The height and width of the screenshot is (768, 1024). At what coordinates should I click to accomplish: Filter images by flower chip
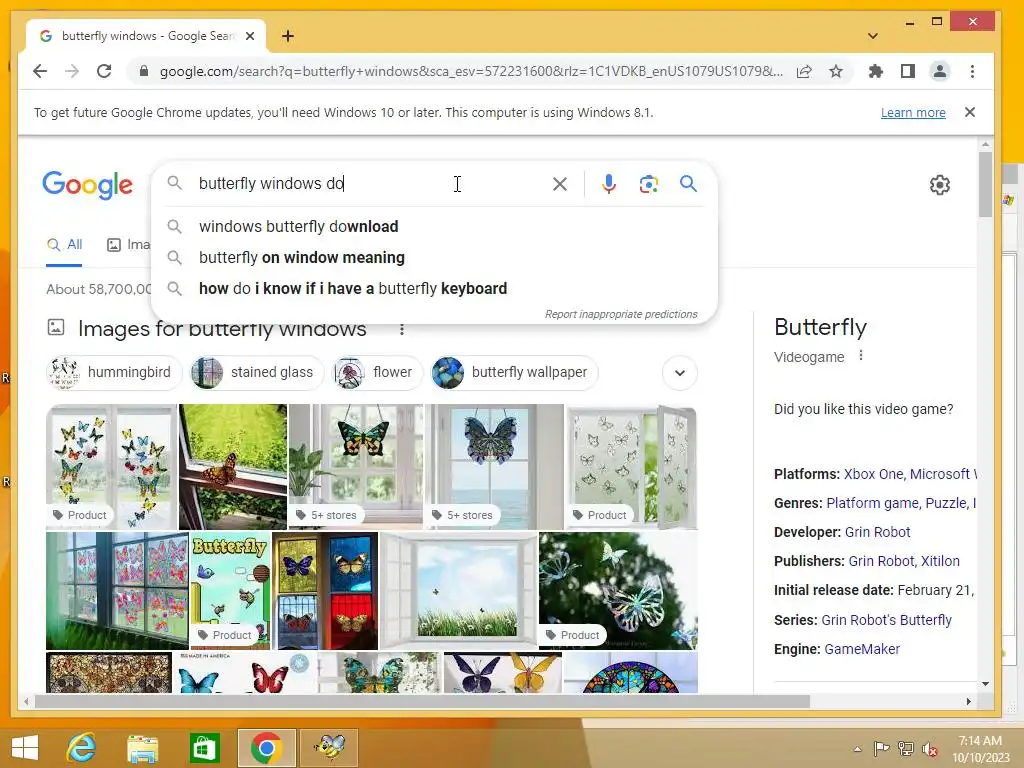pyautogui.click(x=377, y=373)
